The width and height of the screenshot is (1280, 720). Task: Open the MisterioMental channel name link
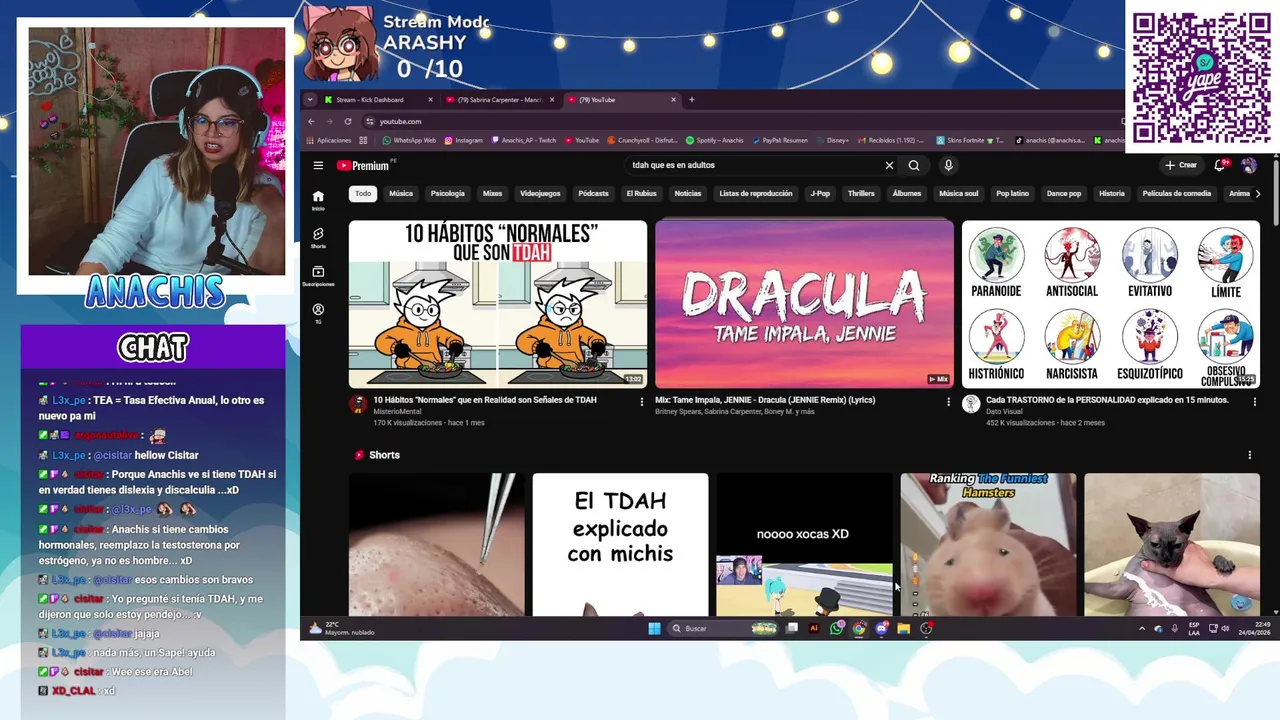pyautogui.click(x=396, y=411)
